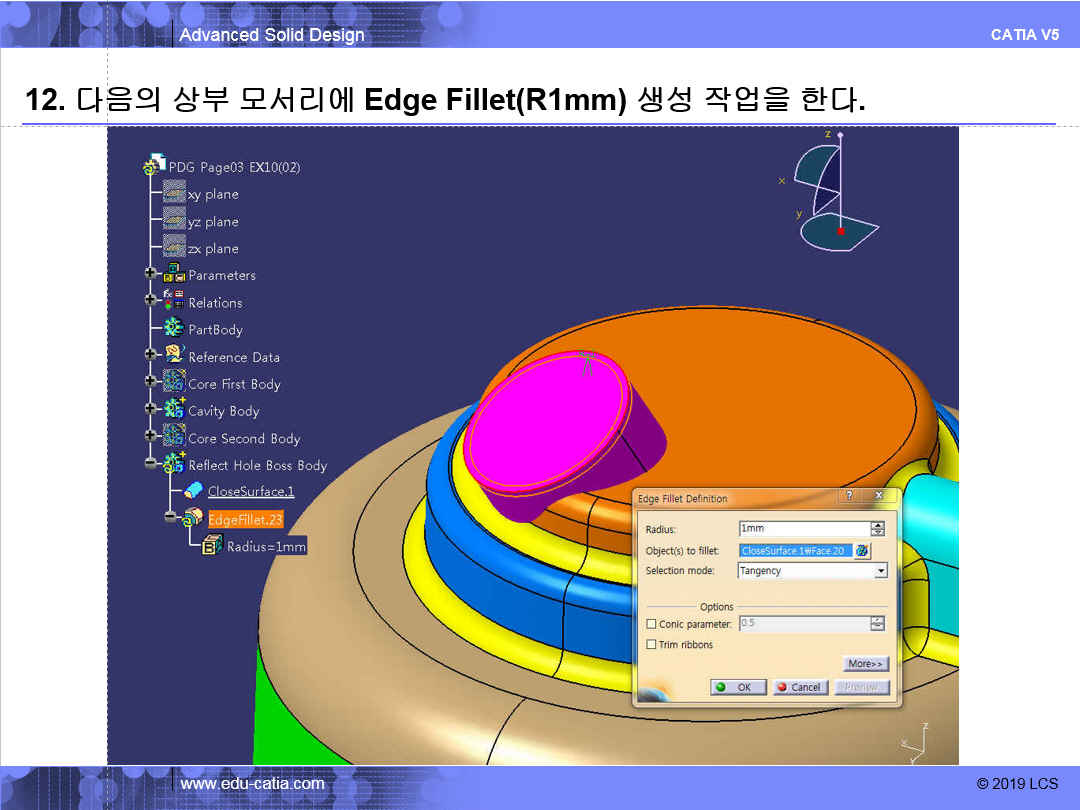1080x810 pixels.
Task: Select the Relations icon in tree
Action: click(174, 302)
